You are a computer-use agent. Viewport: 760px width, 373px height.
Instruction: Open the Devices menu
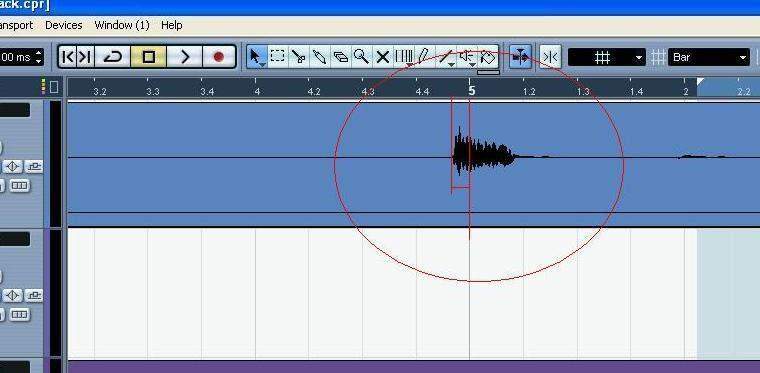click(63, 25)
